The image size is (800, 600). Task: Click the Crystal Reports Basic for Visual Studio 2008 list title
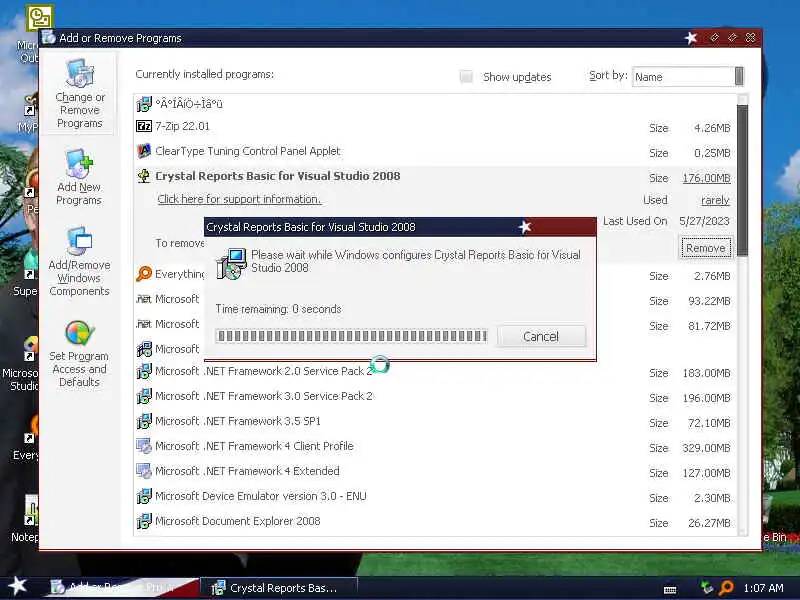tap(278, 176)
